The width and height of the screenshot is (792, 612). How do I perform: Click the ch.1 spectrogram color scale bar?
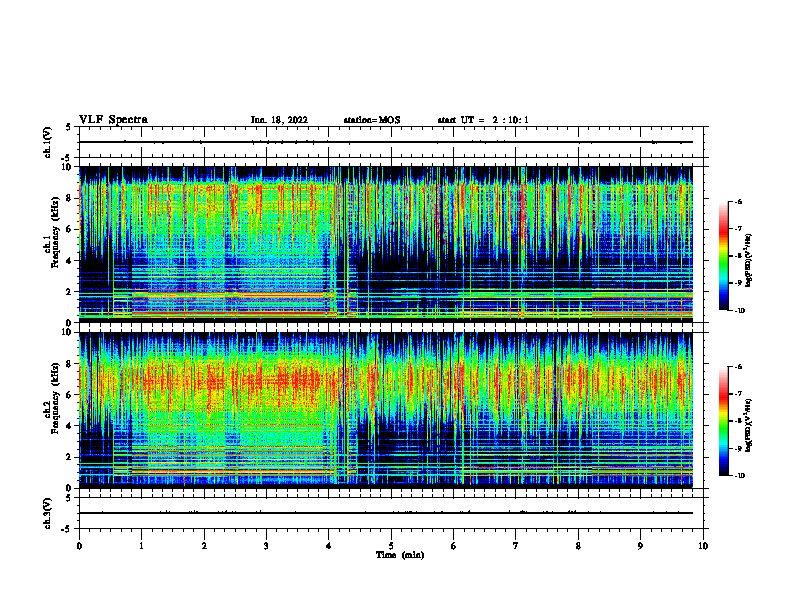click(724, 256)
